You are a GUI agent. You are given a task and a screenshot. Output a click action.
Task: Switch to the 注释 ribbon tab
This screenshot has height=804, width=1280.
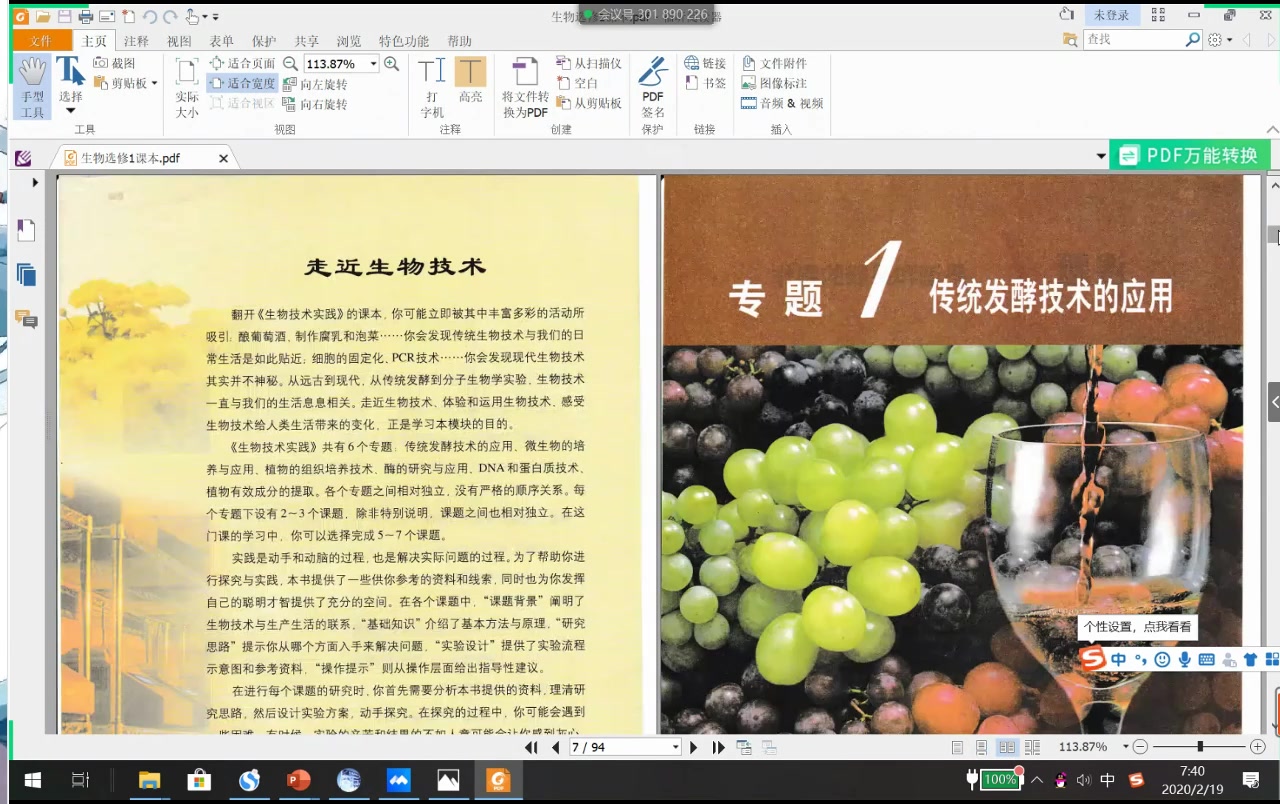tap(137, 41)
